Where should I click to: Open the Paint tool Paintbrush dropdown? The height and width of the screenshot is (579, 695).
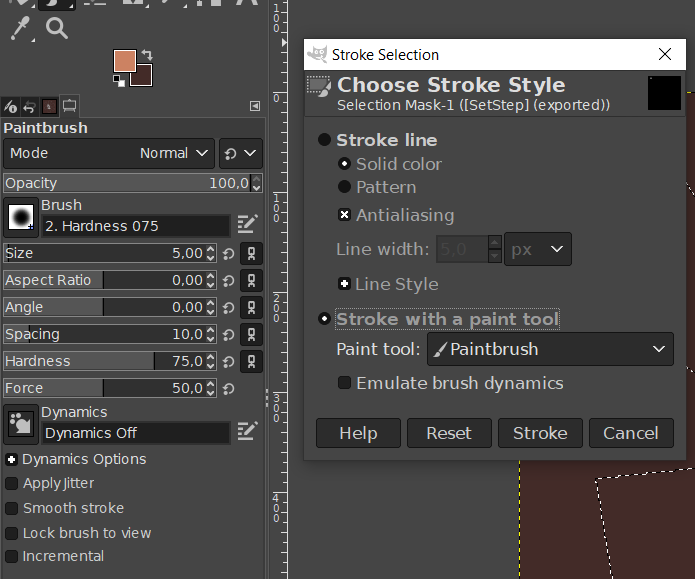tap(550, 349)
